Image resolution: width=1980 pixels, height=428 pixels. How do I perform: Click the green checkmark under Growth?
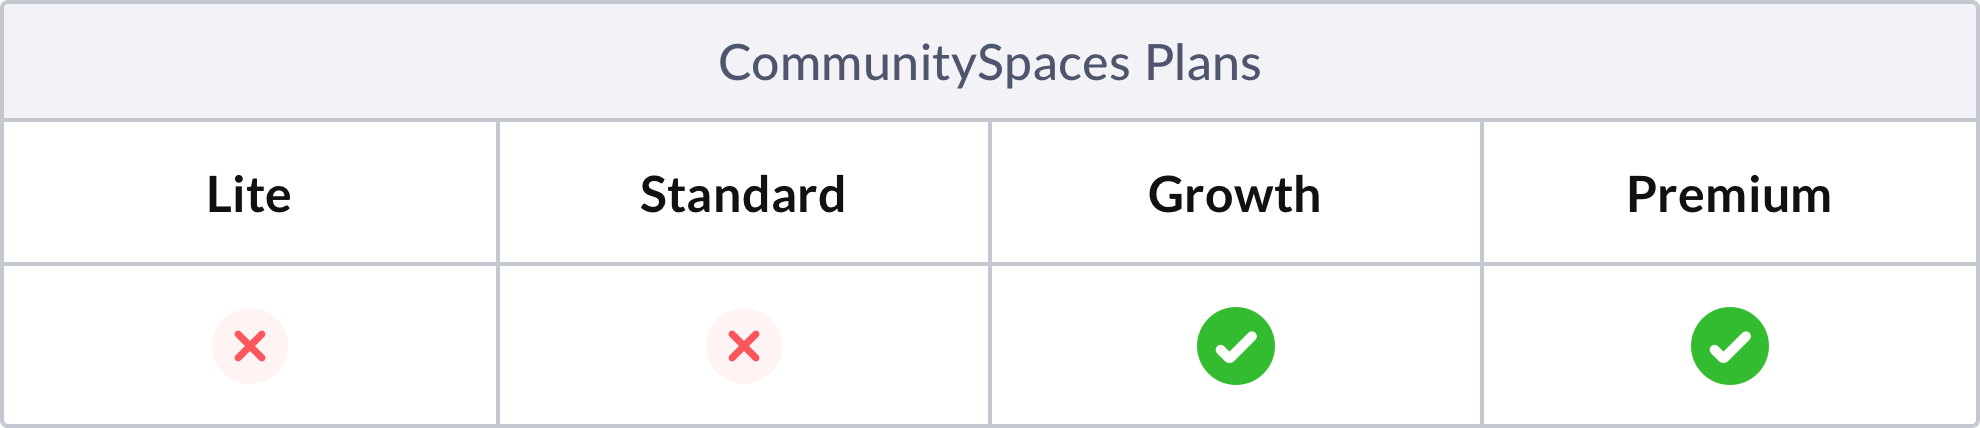(1236, 346)
